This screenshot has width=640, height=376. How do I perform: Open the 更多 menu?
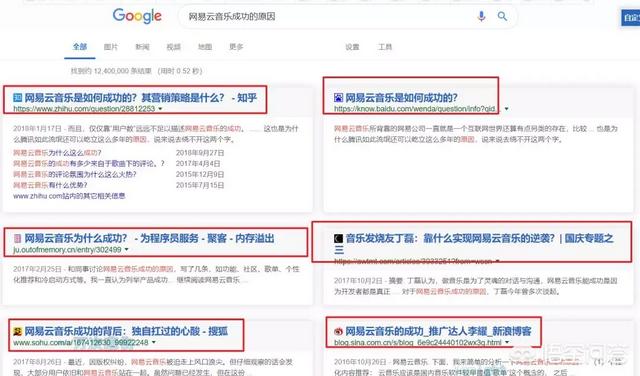coord(236,47)
